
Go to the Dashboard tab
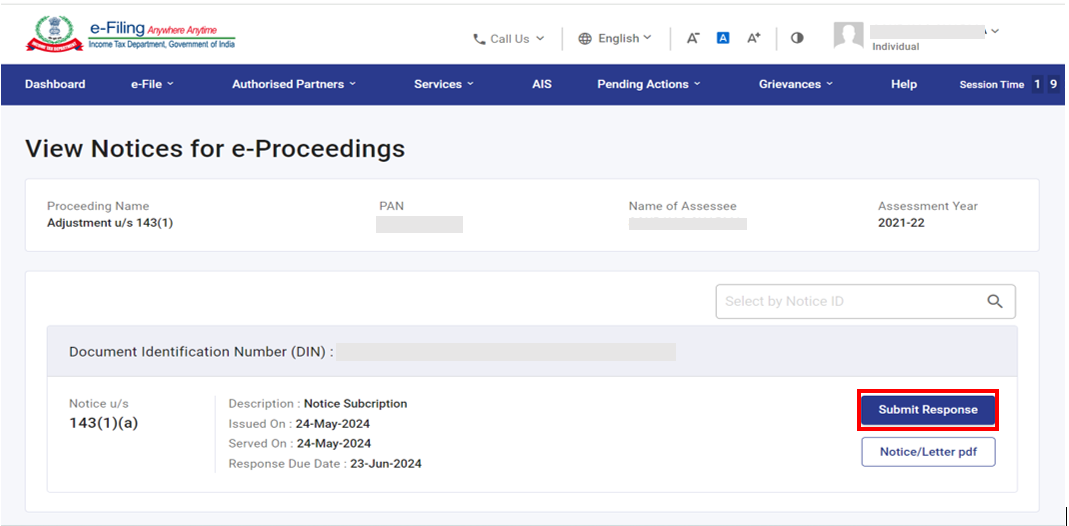55,84
